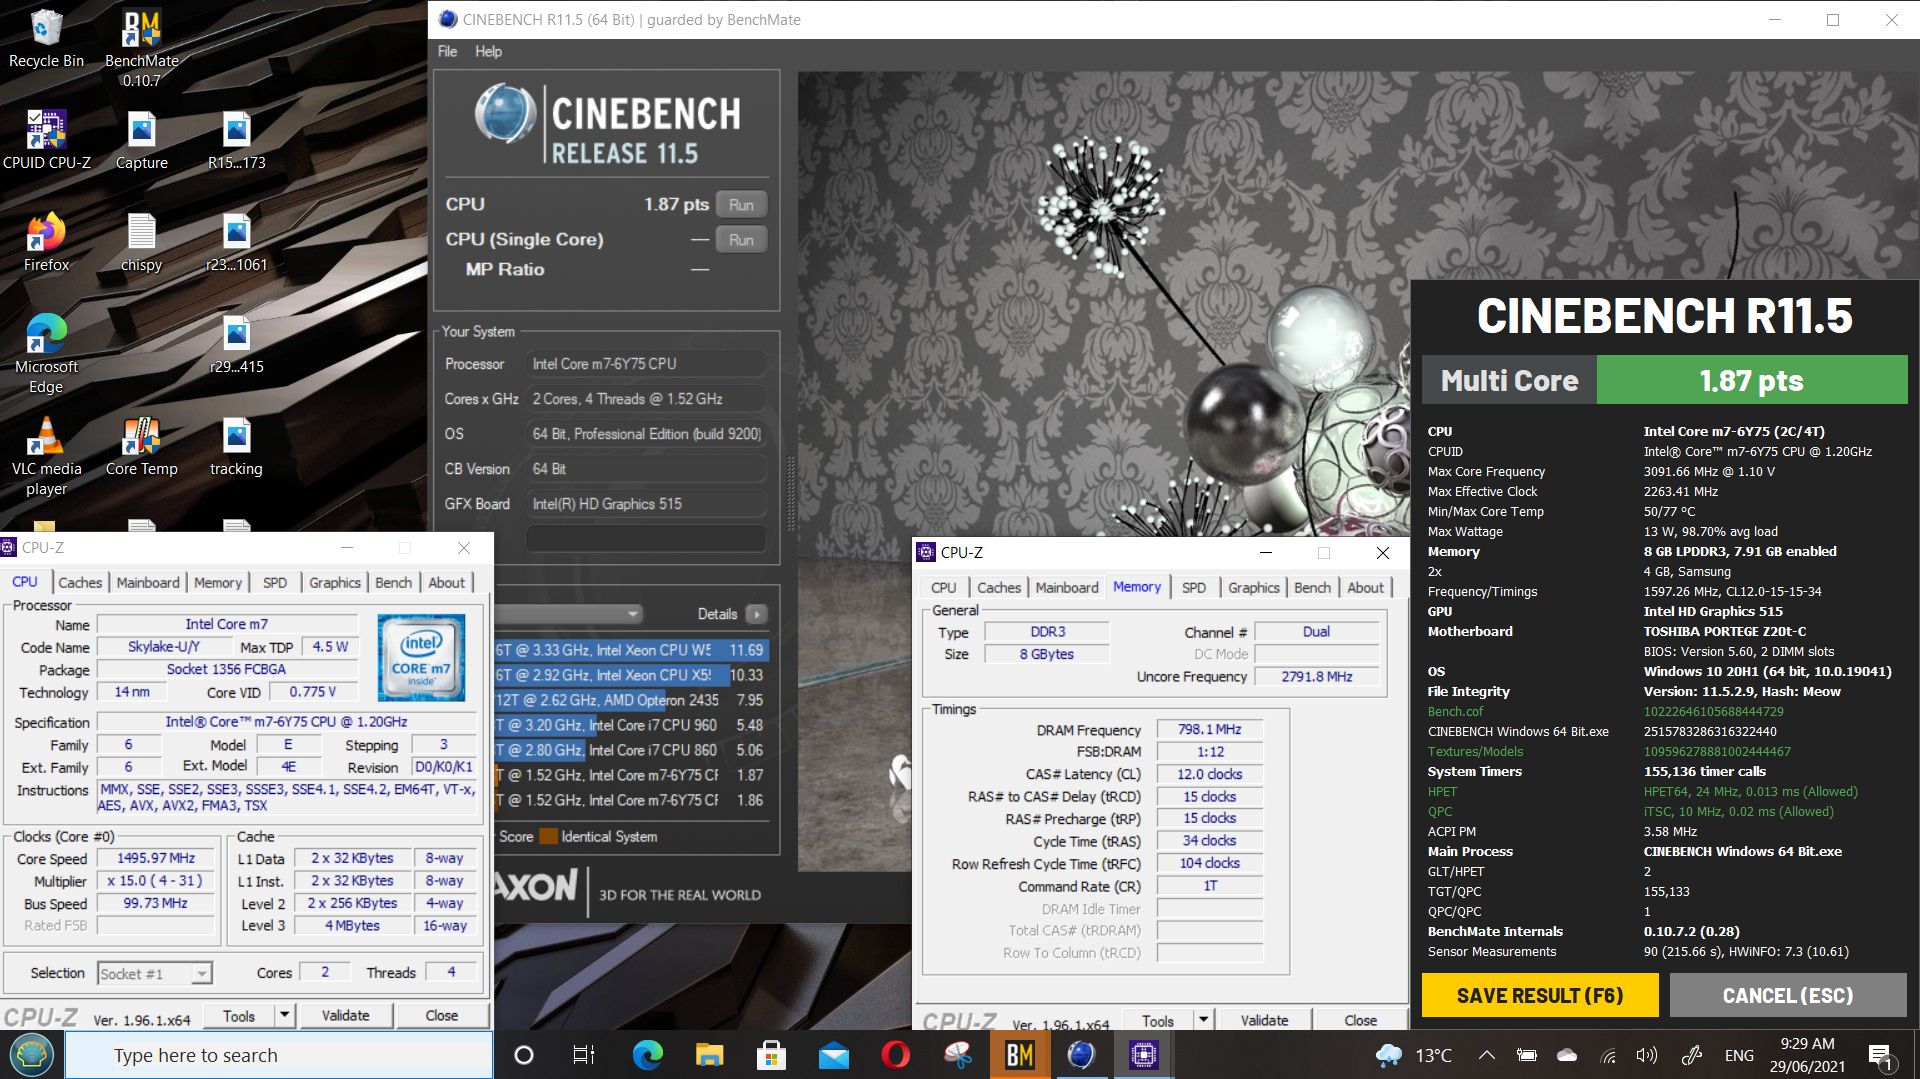Open the Mail app from the taskbar
Screen dimensions: 1920x1079
click(833, 1054)
